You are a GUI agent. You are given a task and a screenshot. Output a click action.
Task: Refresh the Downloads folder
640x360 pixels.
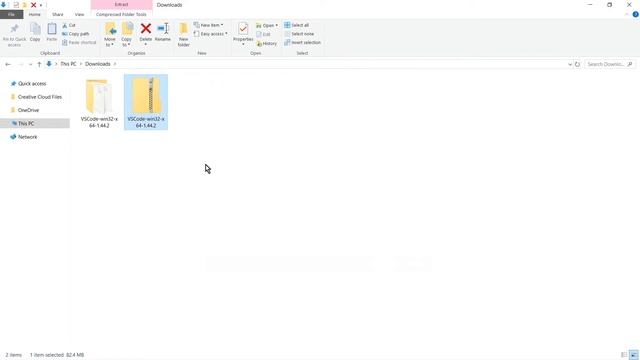[x=577, y=64]
